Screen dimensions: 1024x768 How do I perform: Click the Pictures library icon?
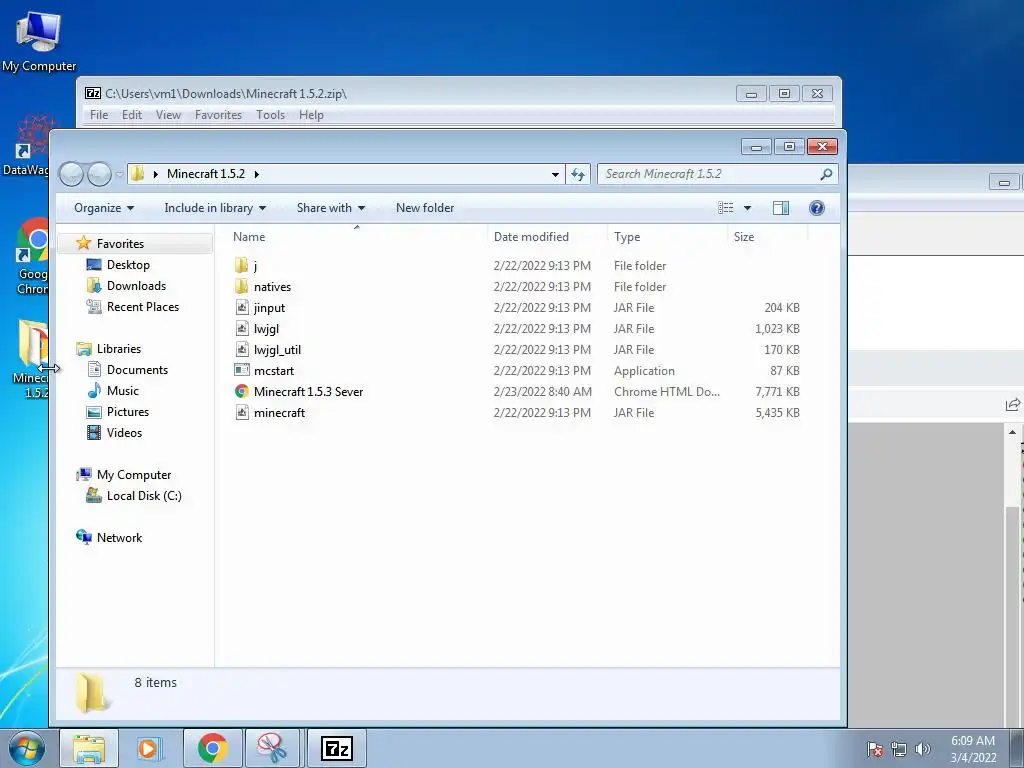(x=94, y=411)
